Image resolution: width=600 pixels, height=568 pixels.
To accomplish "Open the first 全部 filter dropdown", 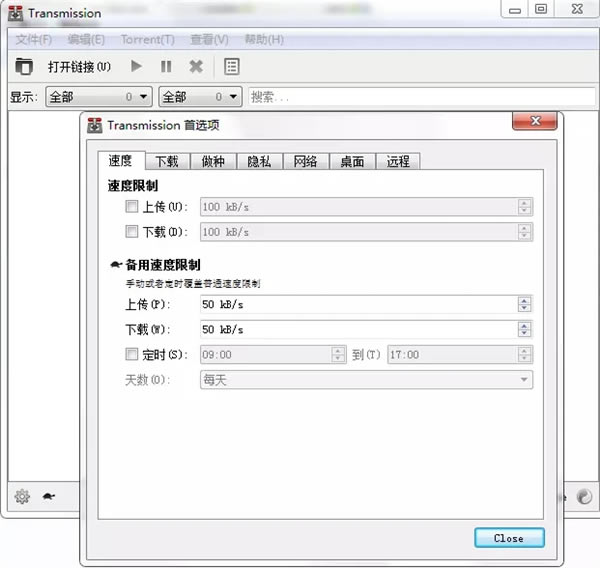I will click(99, 96).
